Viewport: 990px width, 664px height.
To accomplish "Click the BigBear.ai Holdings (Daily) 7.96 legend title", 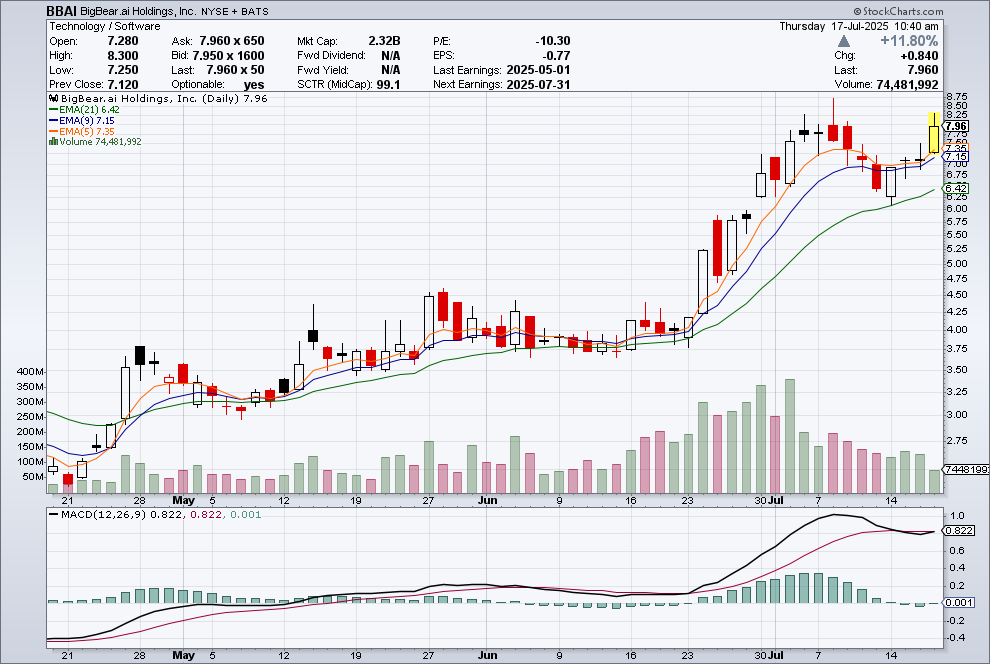I will (x=165, y=98).
